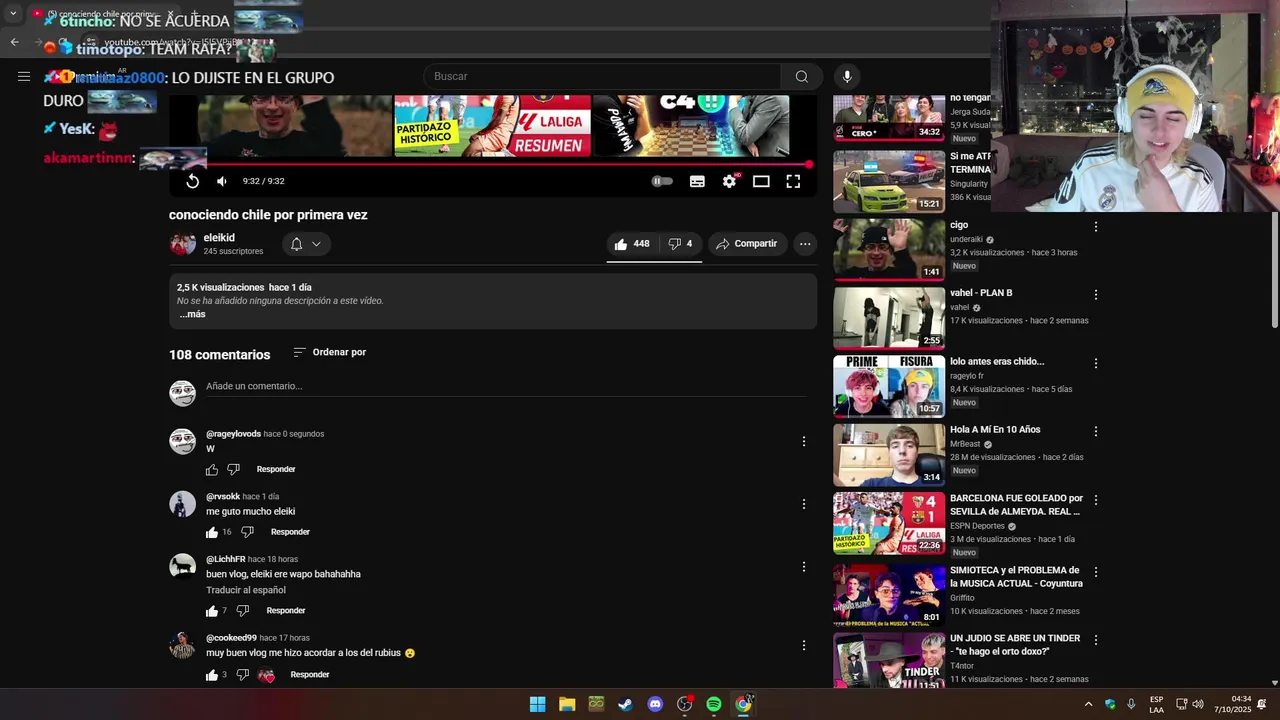Reply to @rageylovods comment via Responder
This screenshot has width=1280, height=720.
(276, 469)
